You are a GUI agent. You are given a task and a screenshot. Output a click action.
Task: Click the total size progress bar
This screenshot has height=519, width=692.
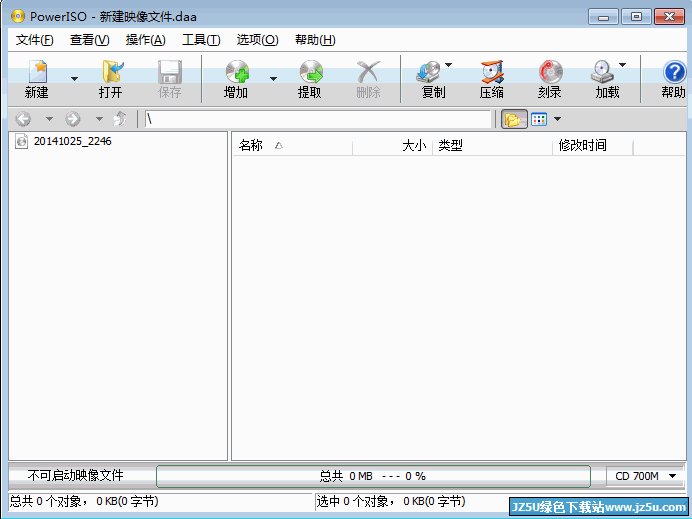click(x=373, y=476)
